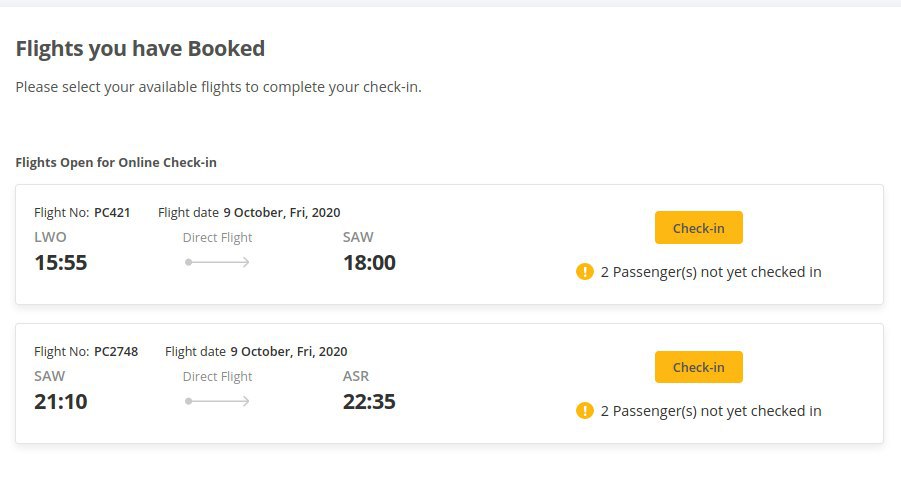Click warning icon on PC421 flight card
This screenshot has height=480, width=901.
coord(584,271)
